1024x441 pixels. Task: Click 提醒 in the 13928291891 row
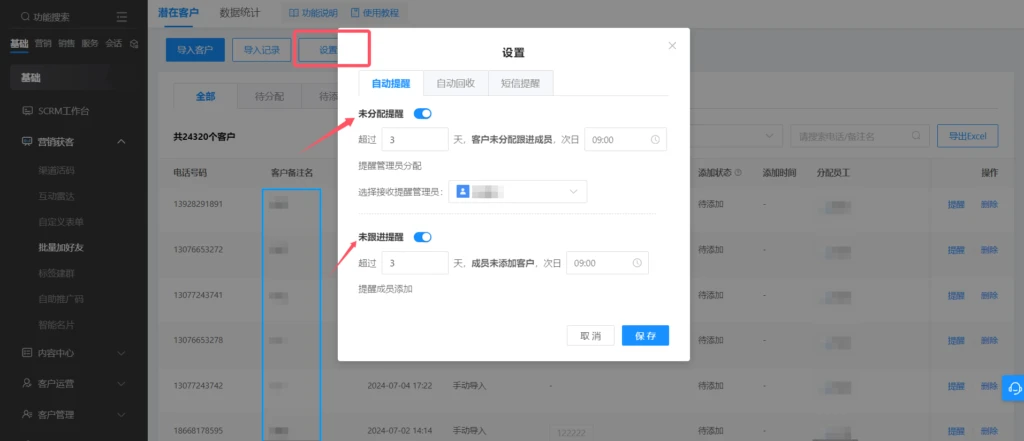point(956,204)
